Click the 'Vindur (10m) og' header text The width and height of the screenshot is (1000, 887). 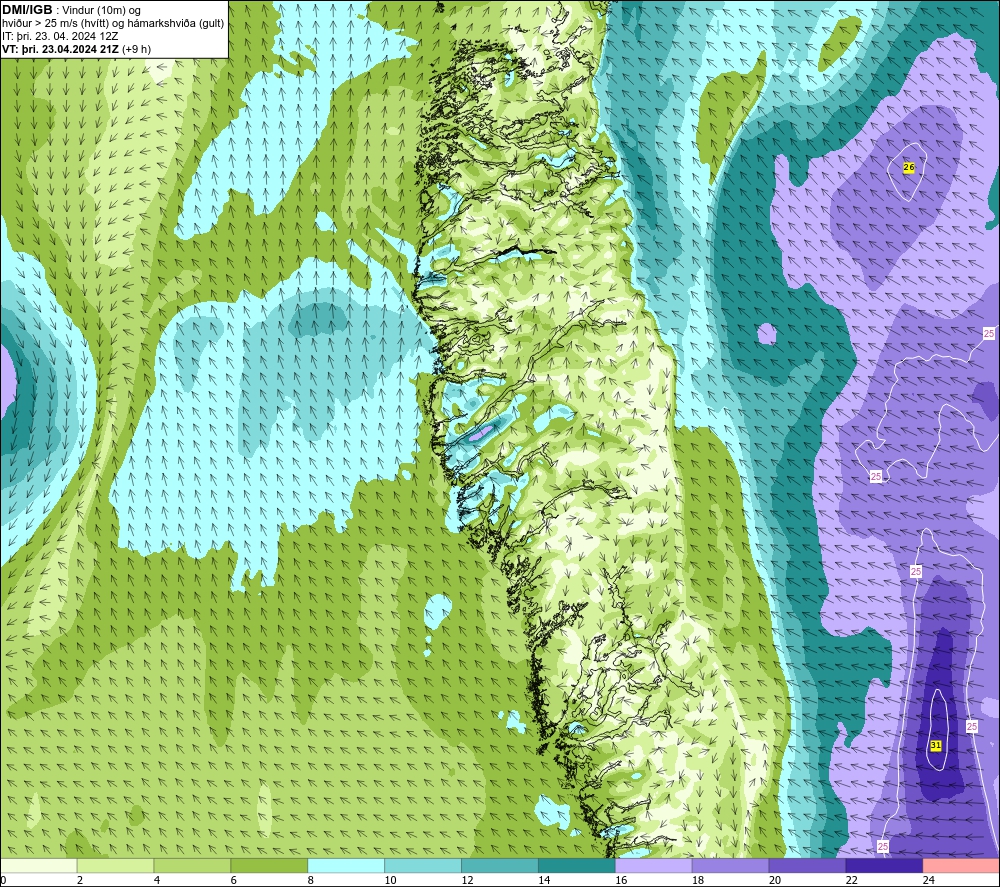tap(101, 11)
